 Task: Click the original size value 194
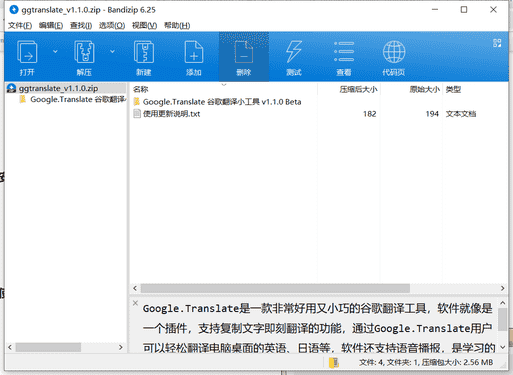(432, 114)
